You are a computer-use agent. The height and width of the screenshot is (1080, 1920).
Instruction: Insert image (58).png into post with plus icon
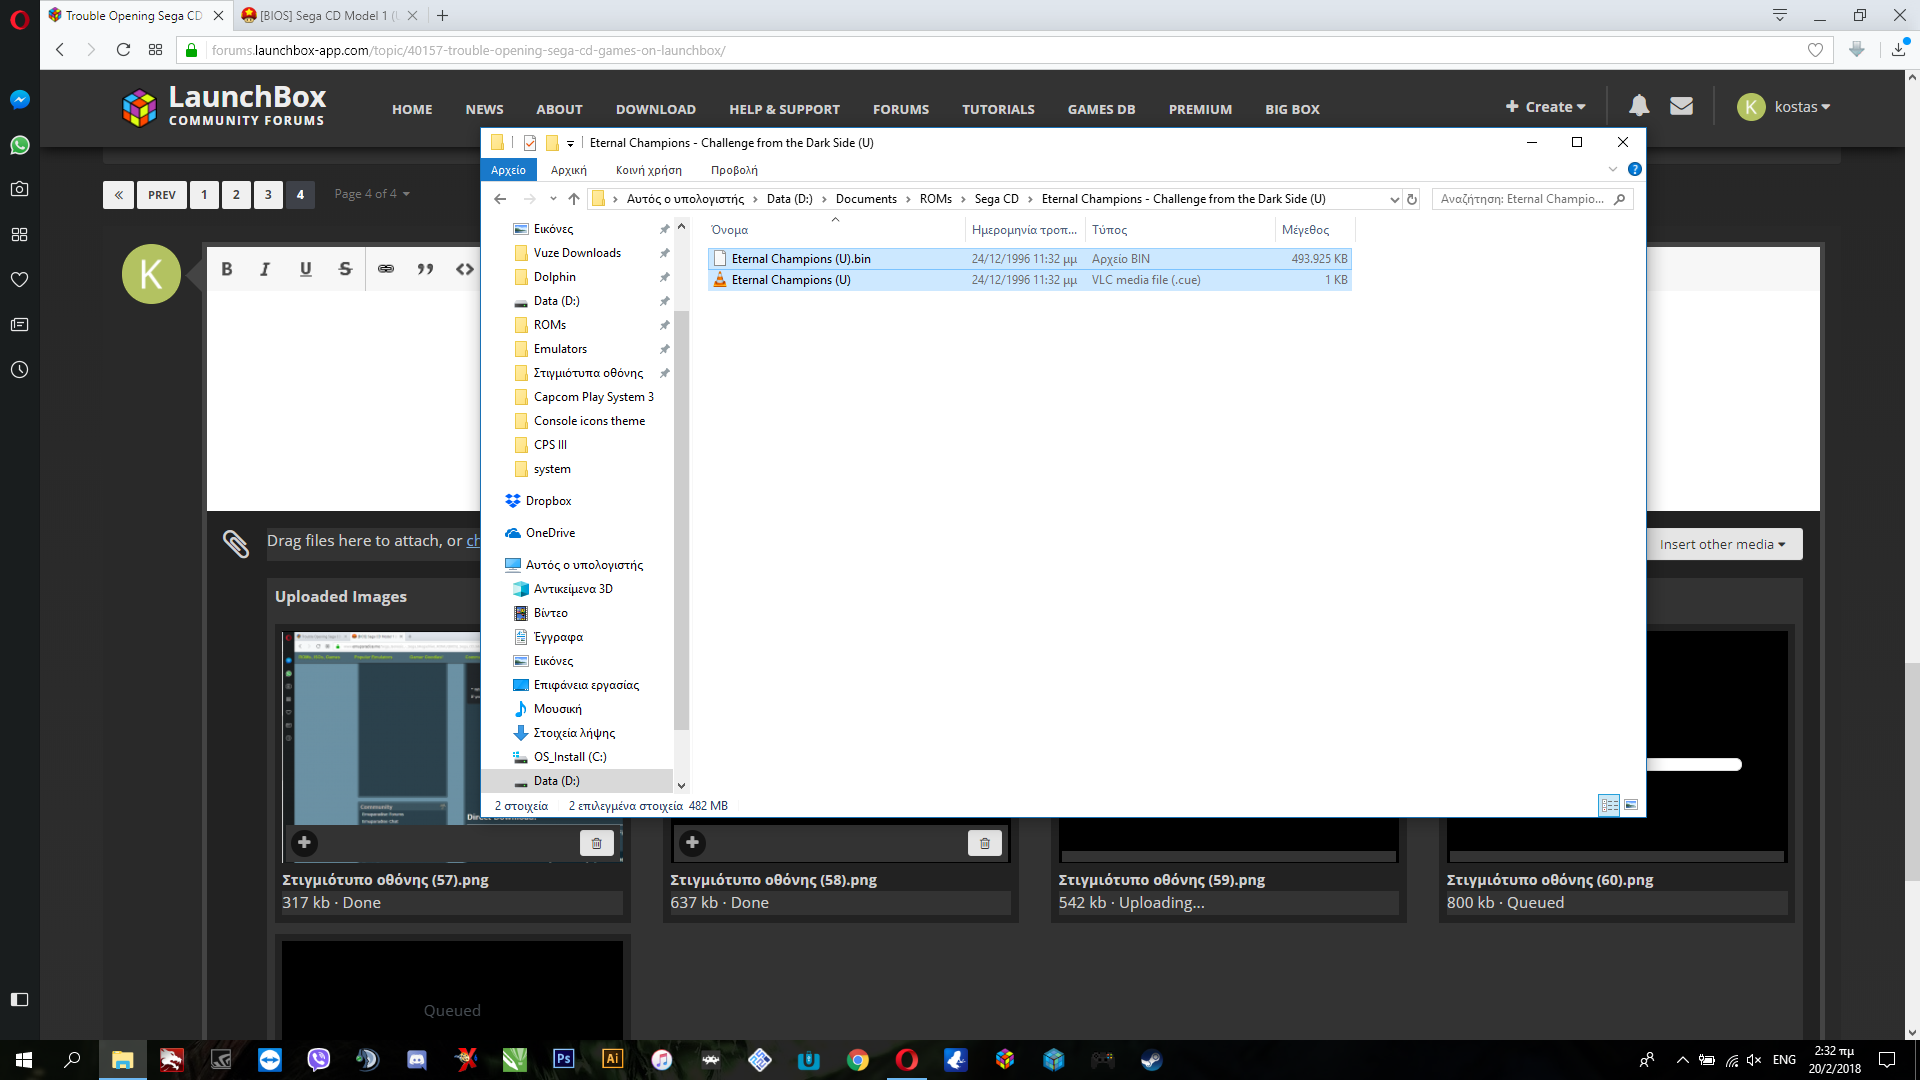[x=692, y=842]
